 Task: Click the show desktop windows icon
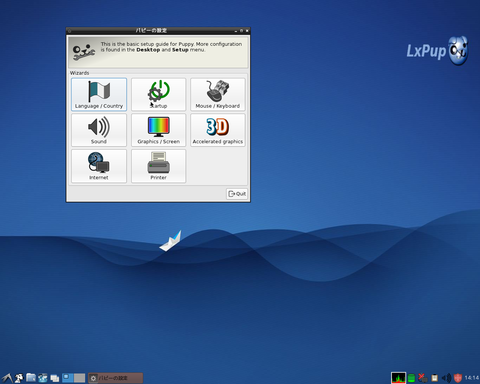pyautogui.click(x=55, y=378)
